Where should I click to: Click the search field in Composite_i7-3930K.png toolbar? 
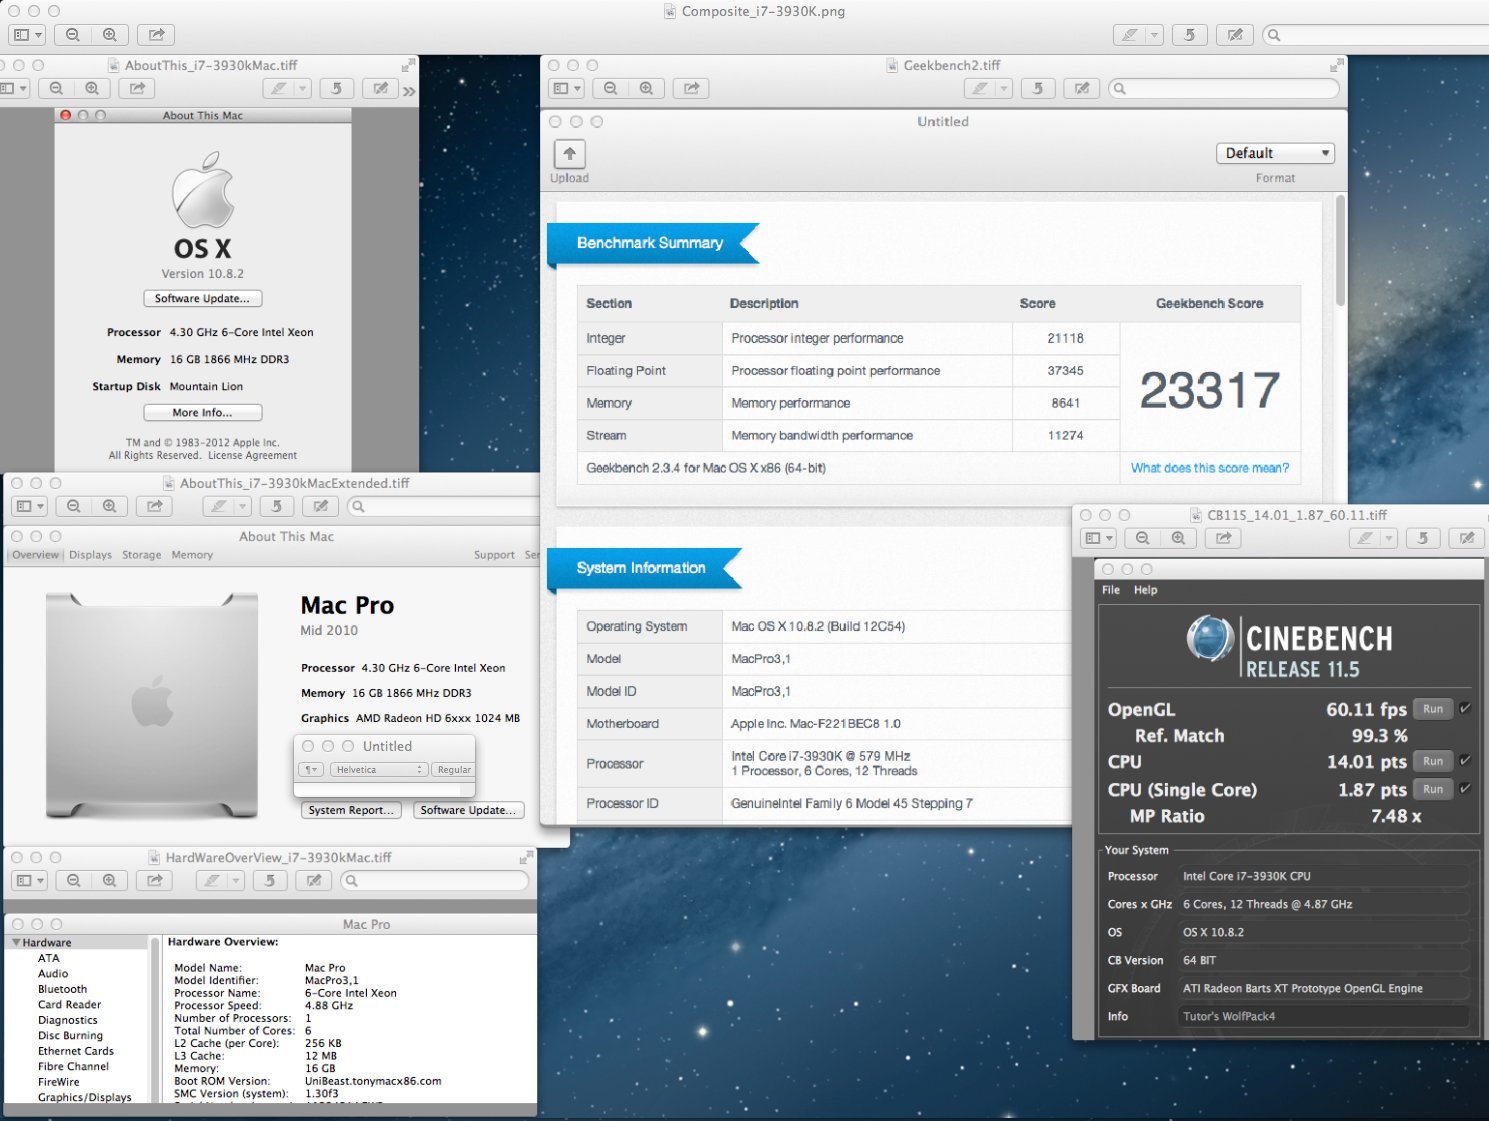click(1376, 35)
